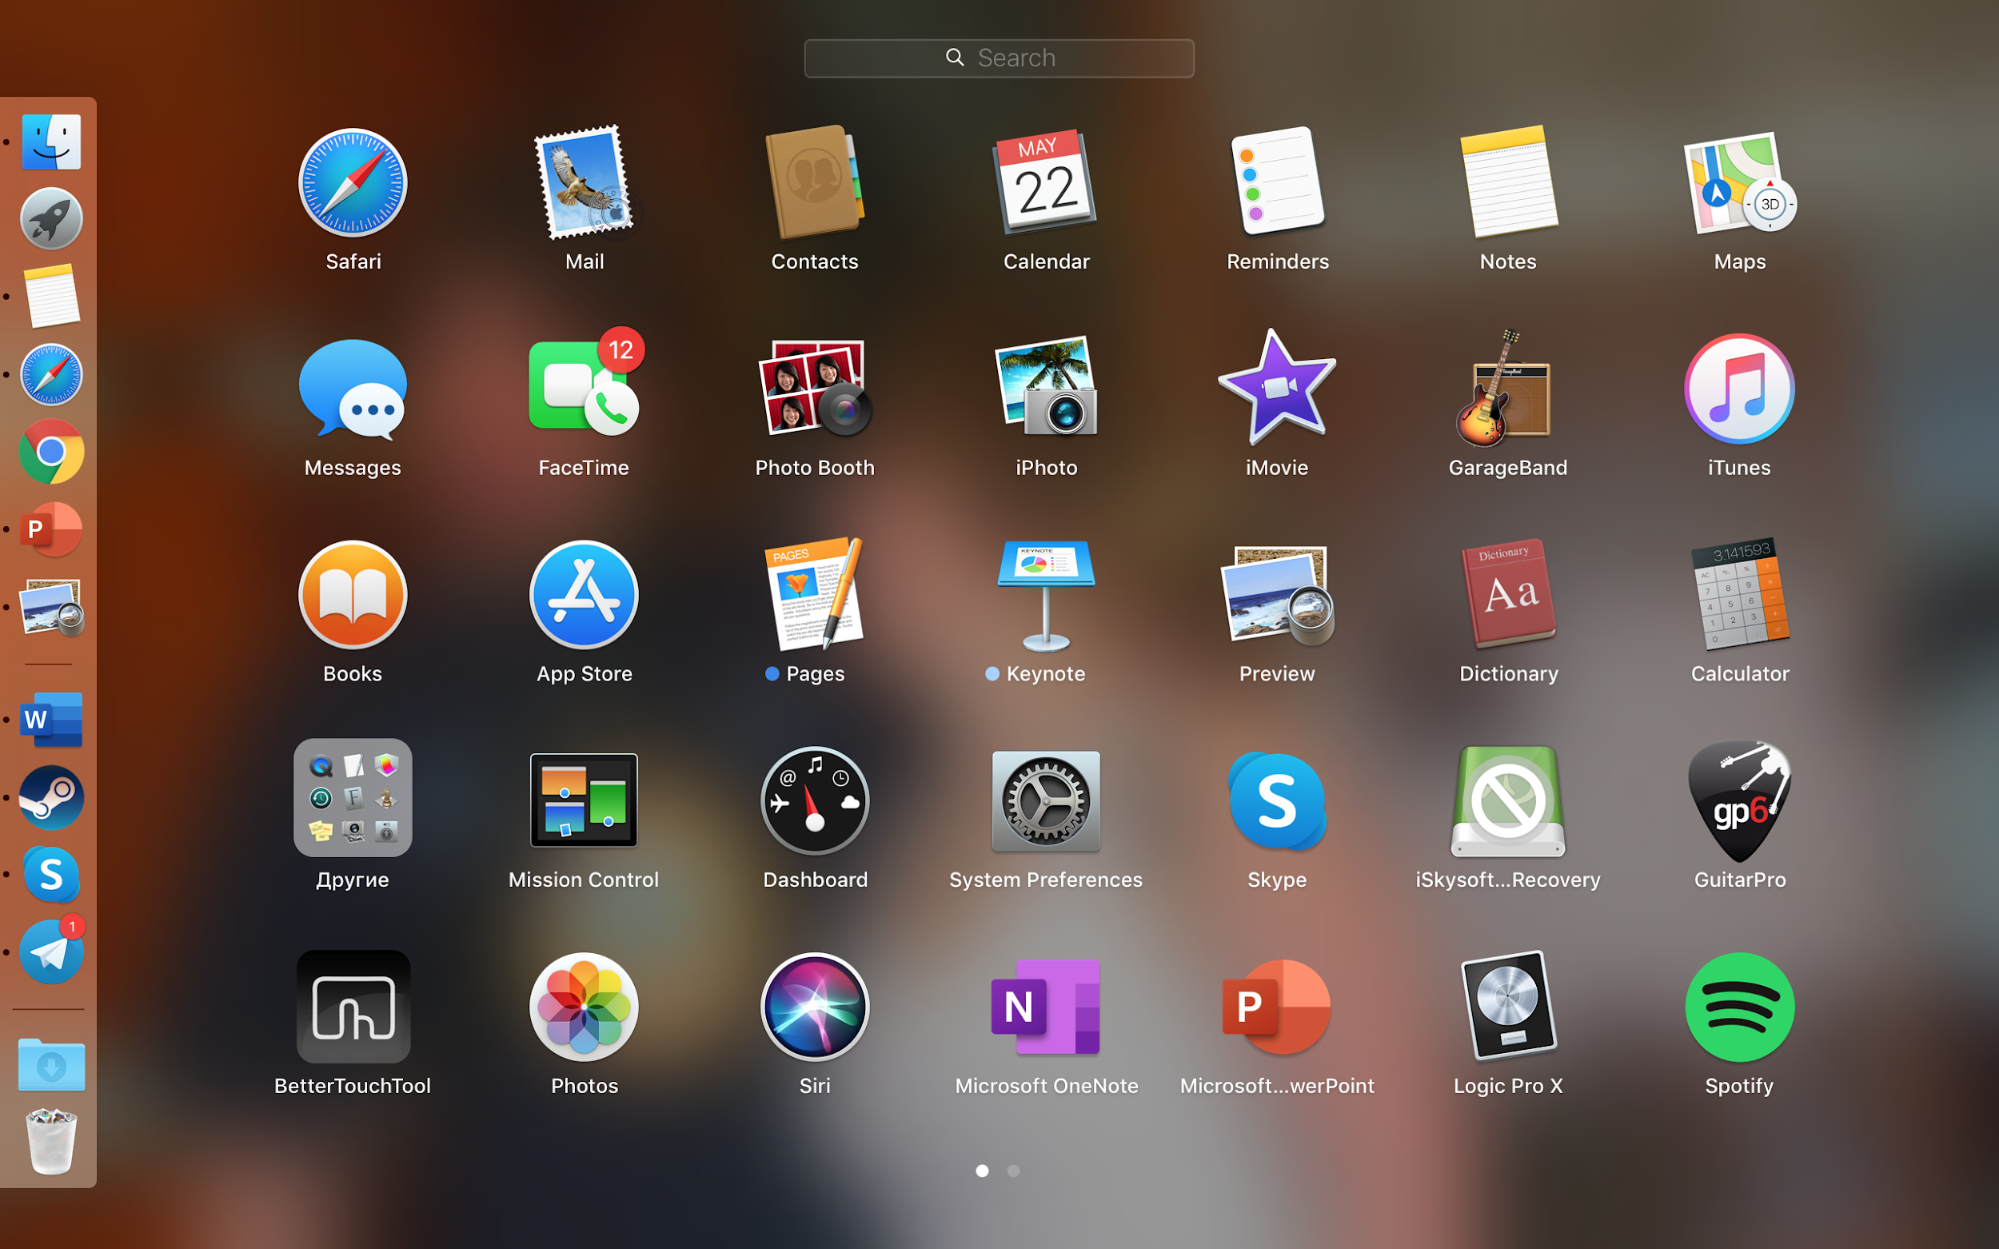Launch the Photos app

(584, 1007)
